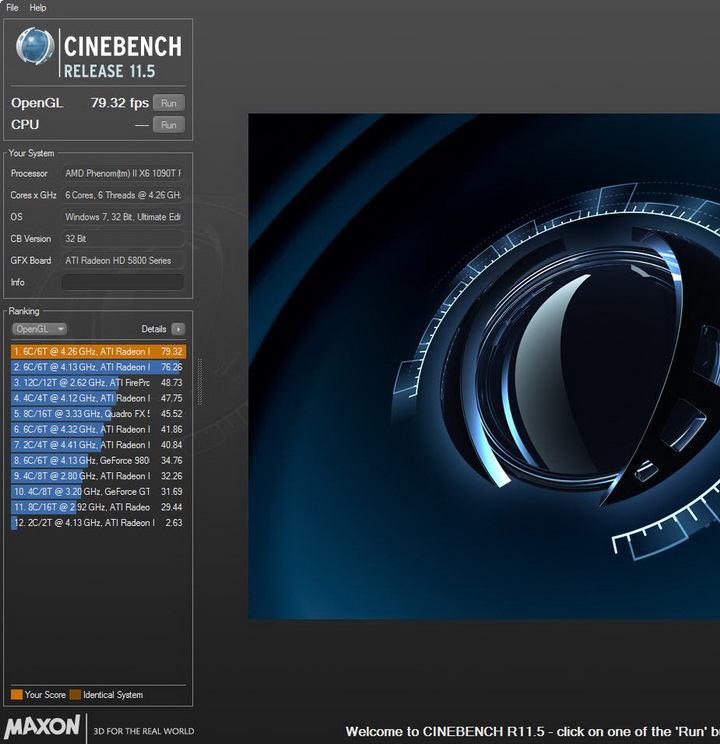Select ranking row 8 GeForce 34.76
720x744 pixels.
tap(98, 460)
